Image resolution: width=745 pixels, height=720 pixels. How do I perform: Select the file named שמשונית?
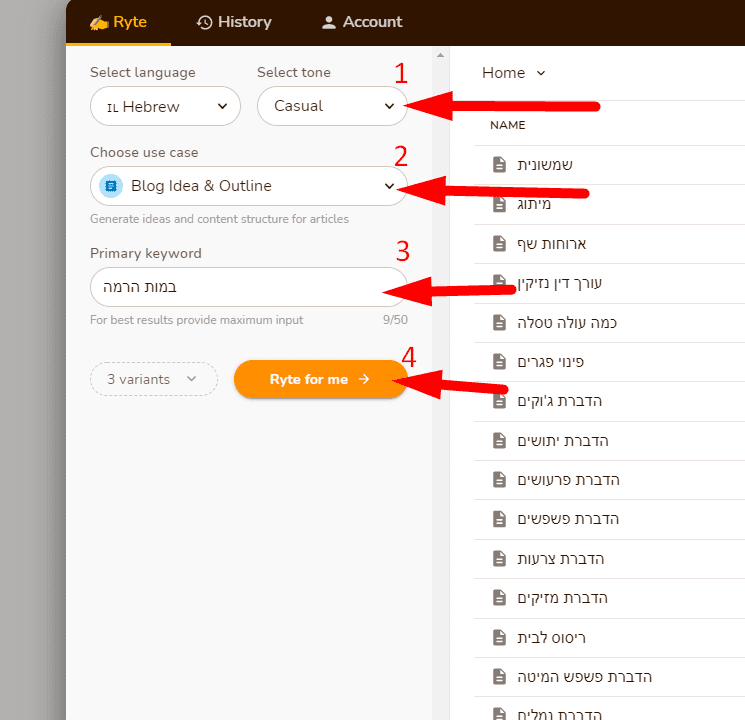(x=545, y=165)
